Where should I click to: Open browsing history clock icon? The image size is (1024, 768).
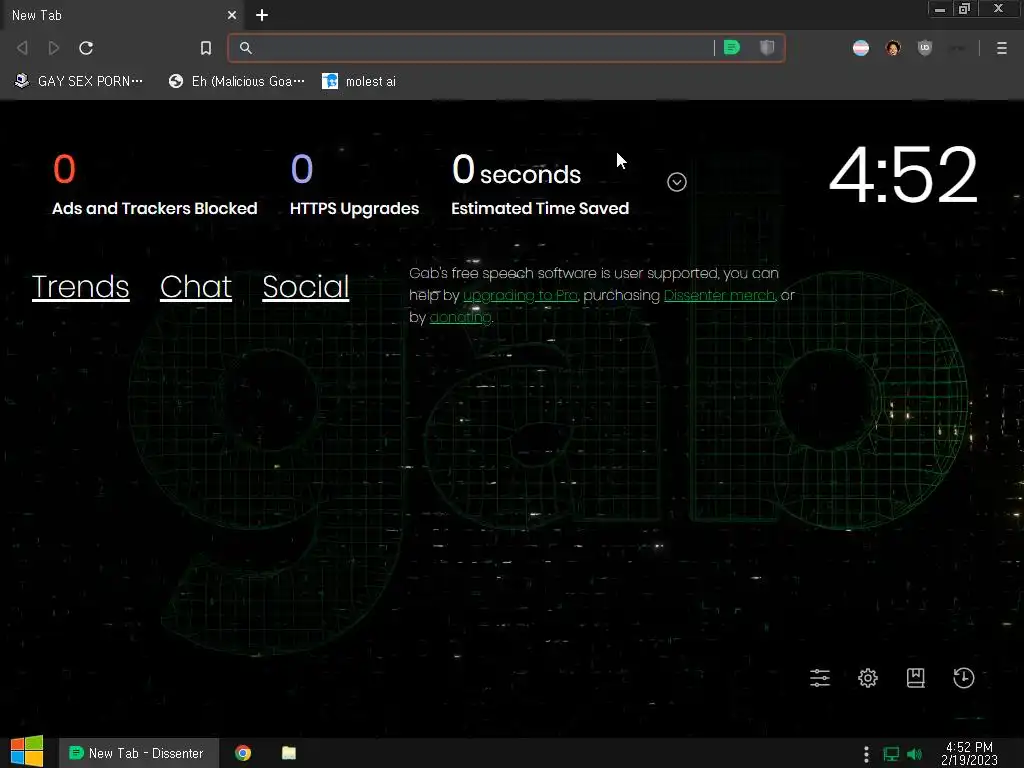[964, 678]
